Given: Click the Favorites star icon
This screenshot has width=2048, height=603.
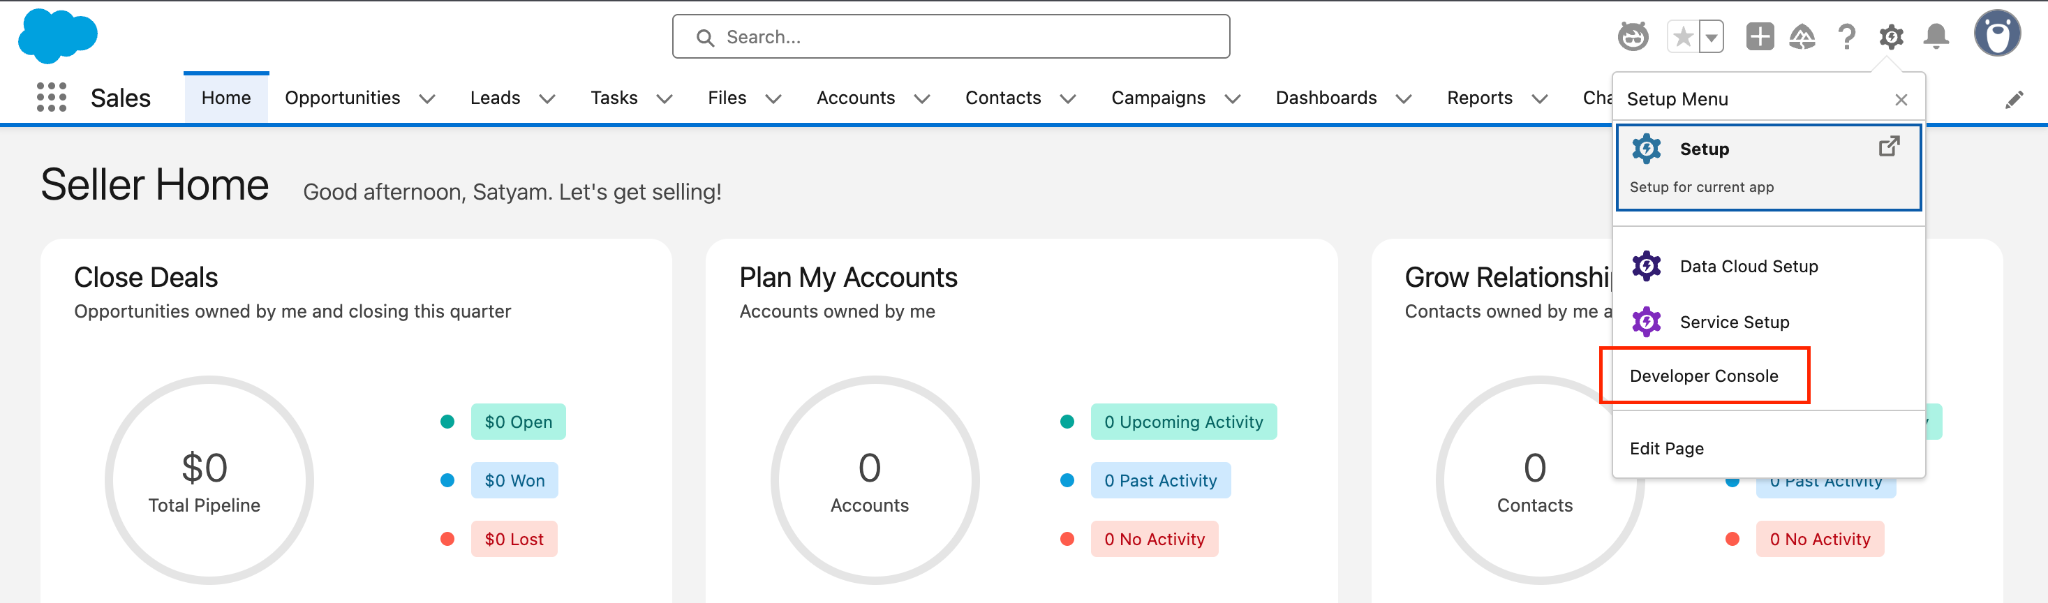Looking at the screenshot, I should pos(1683,37).
